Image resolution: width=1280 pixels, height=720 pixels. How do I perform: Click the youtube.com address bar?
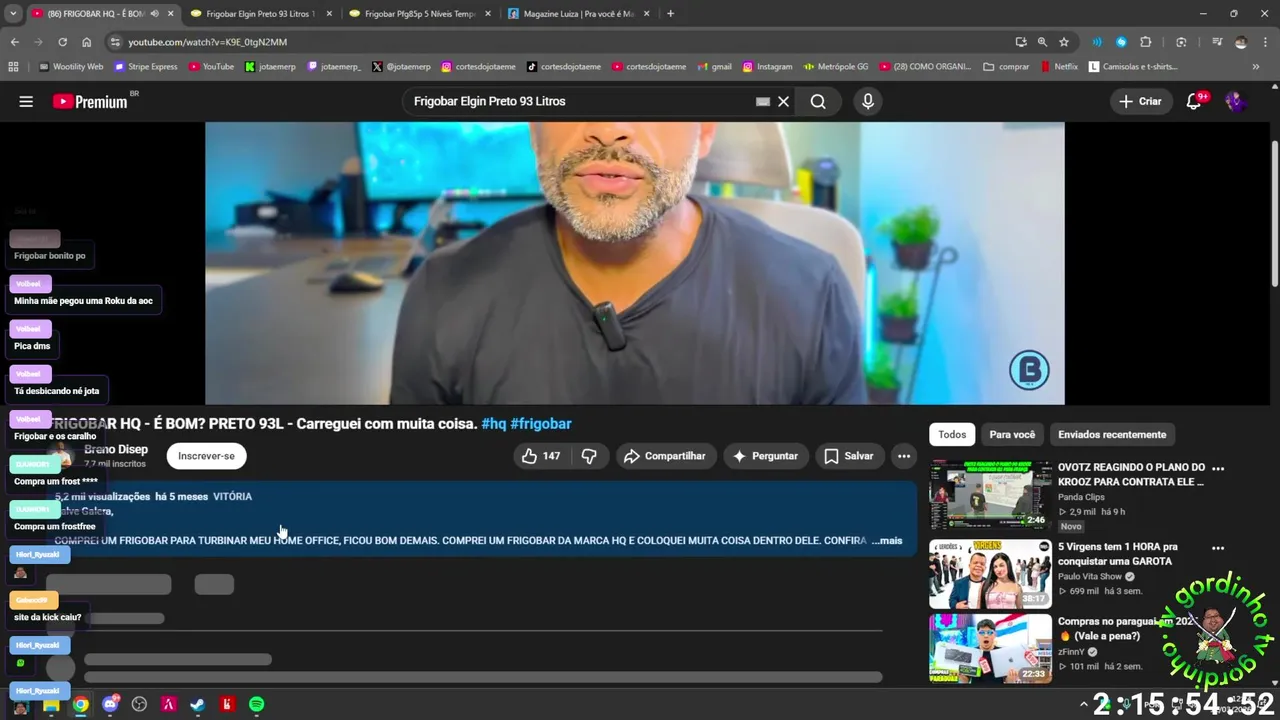(x=560, y=42)
